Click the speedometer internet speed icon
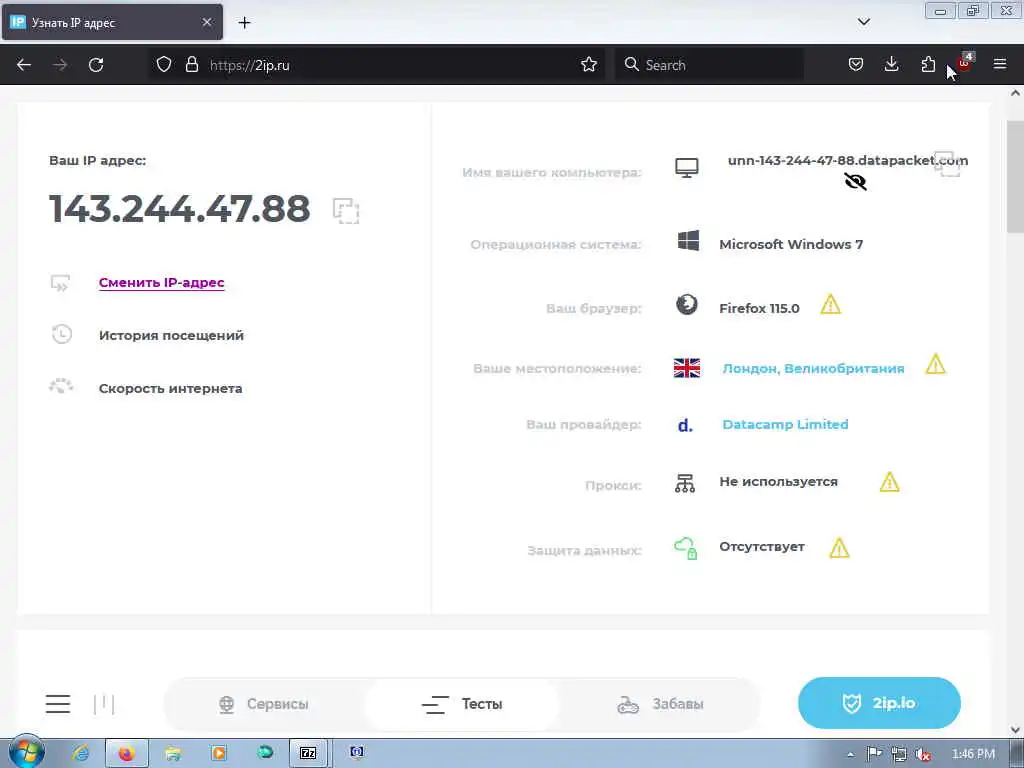 pos(61,386)
